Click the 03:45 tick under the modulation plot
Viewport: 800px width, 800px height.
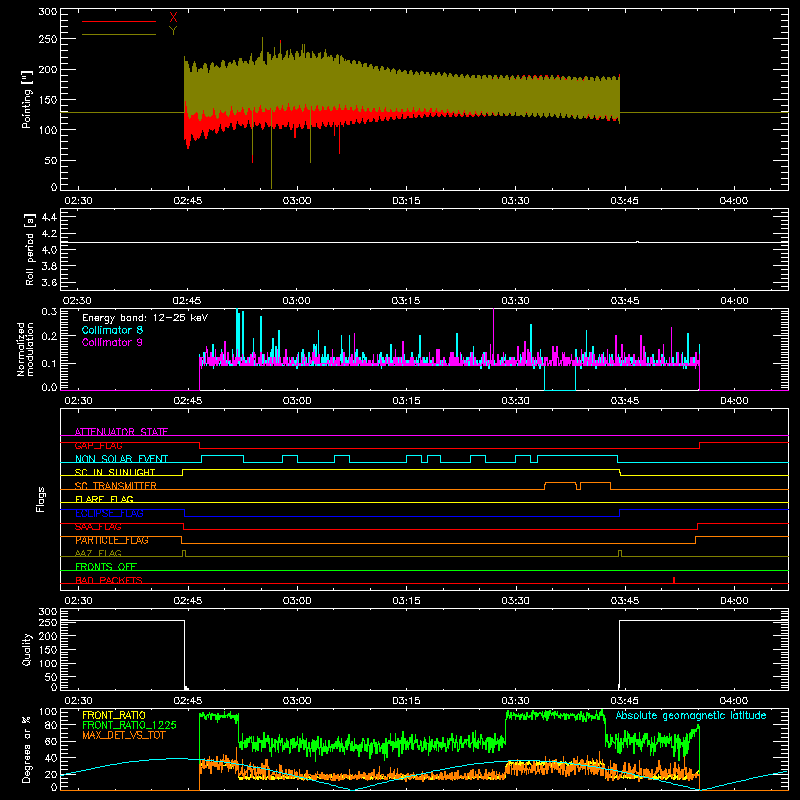pos(624,401)
